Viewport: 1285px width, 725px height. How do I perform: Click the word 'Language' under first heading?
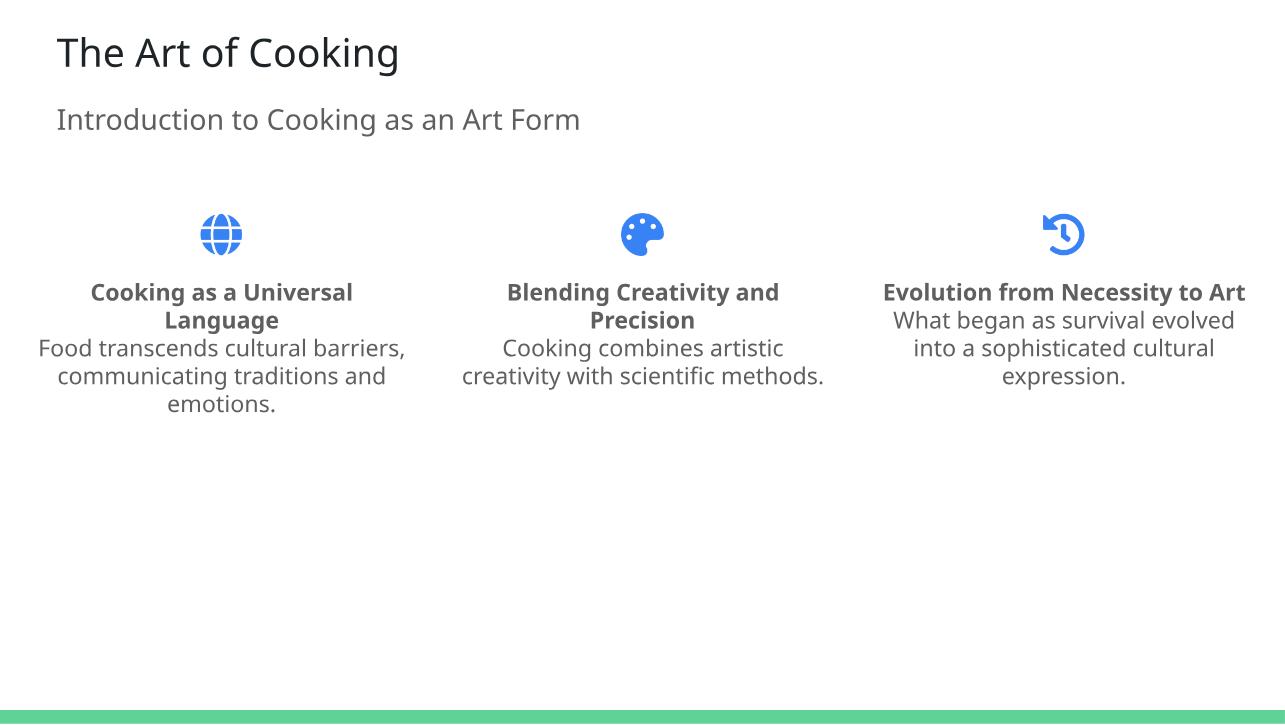pyautogui.click(x=221, y=321)
